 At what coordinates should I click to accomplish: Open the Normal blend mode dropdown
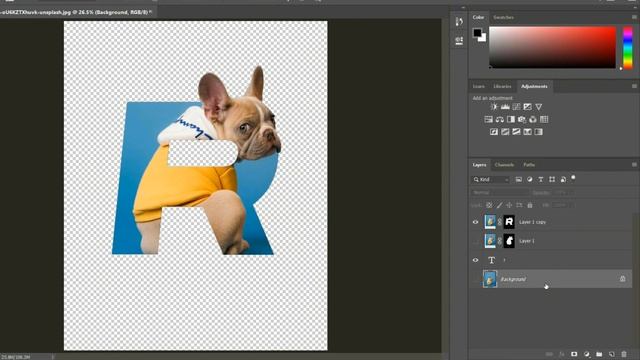[500, 193]
